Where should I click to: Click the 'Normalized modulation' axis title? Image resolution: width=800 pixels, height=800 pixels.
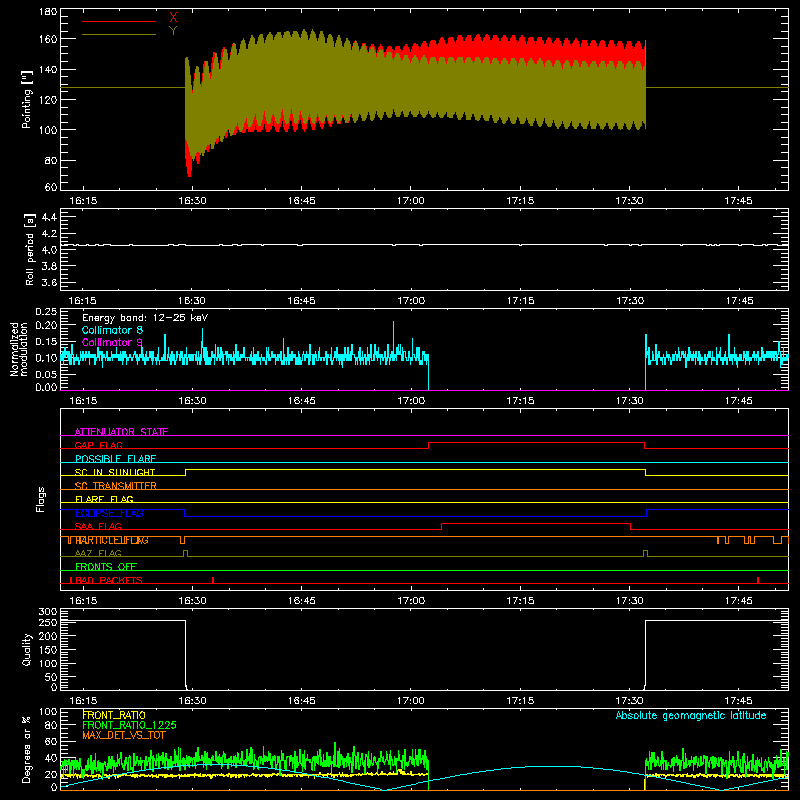(x=19, y=349)
